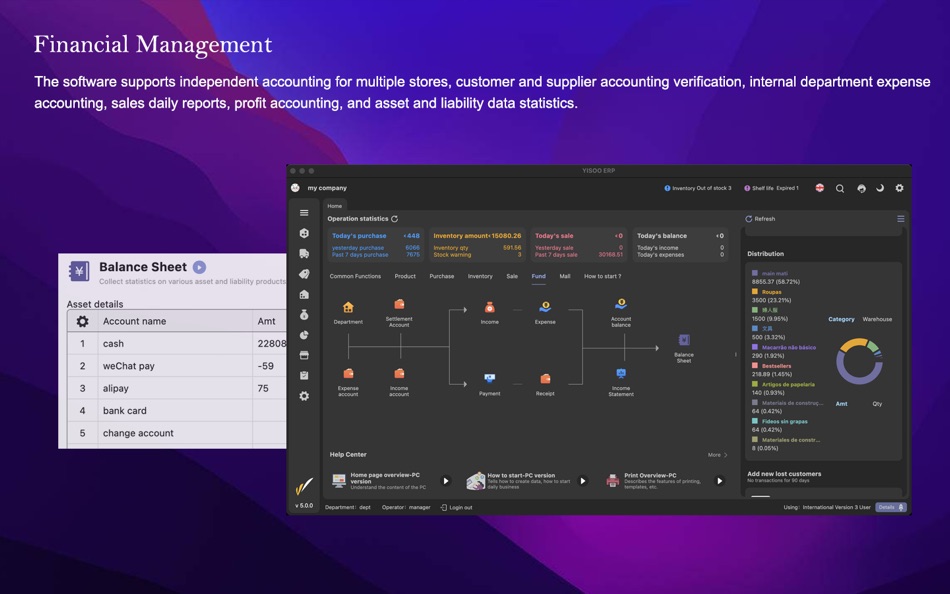Click the Details button in status bar
Viewport: 950px width, 594px height.
tap(891, 507)
